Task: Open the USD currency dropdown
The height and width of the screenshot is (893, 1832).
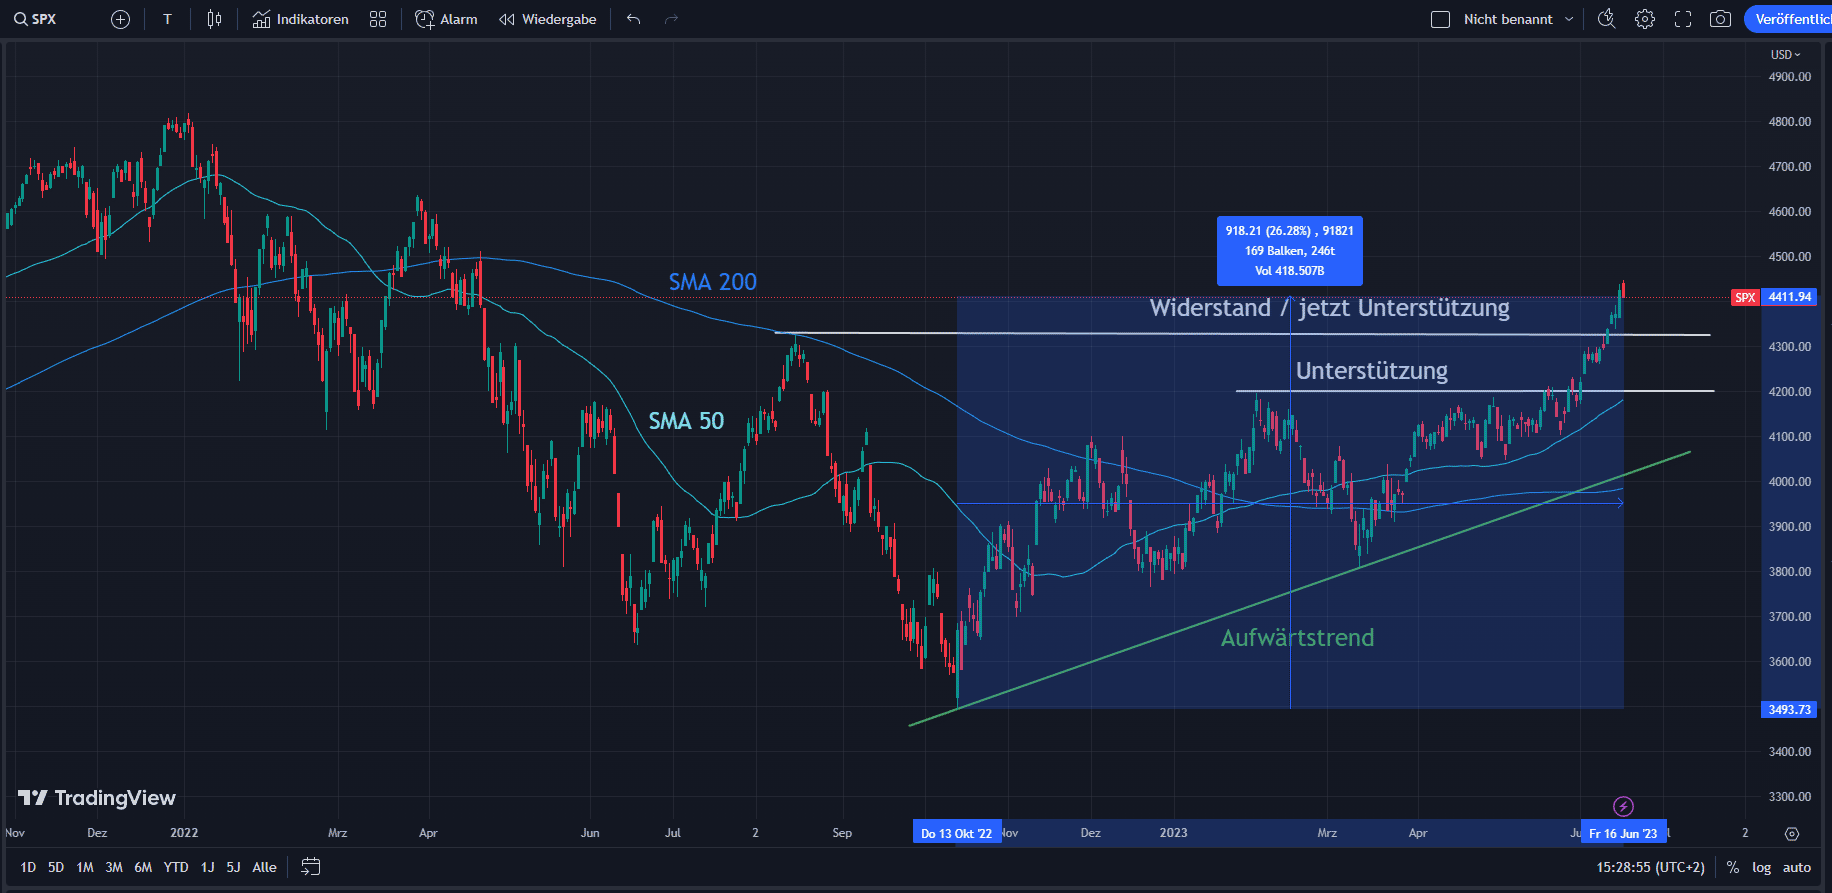Action: tap(1785, 54)
